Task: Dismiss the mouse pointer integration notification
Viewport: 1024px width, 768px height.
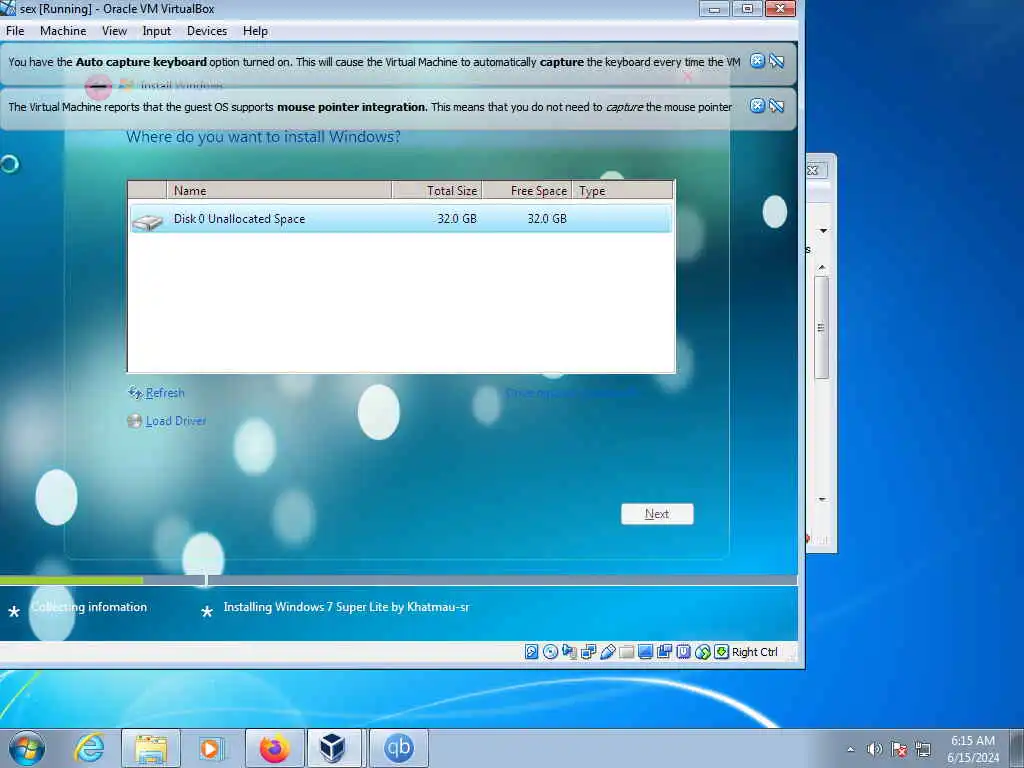Action: (757, 106)
